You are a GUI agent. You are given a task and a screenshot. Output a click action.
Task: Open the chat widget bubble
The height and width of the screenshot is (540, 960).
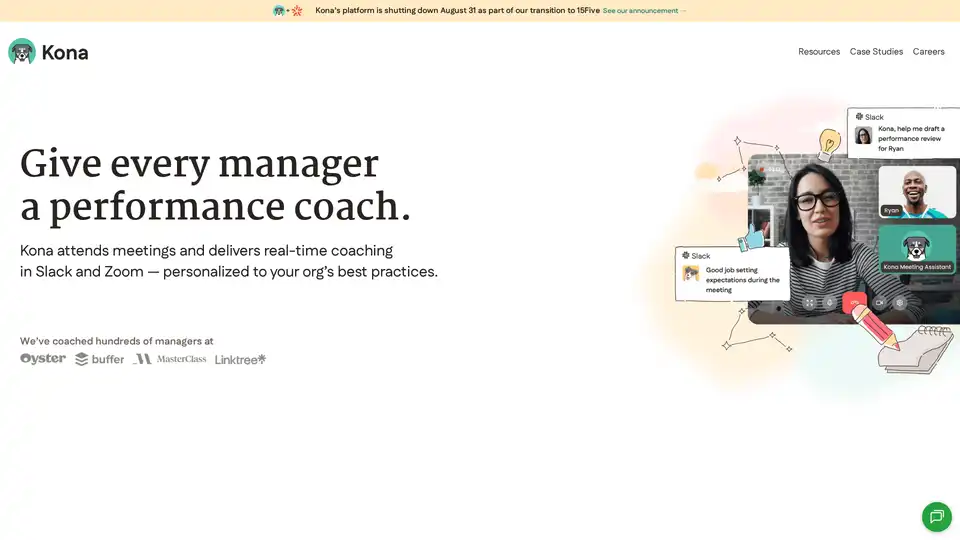[936, 516]
